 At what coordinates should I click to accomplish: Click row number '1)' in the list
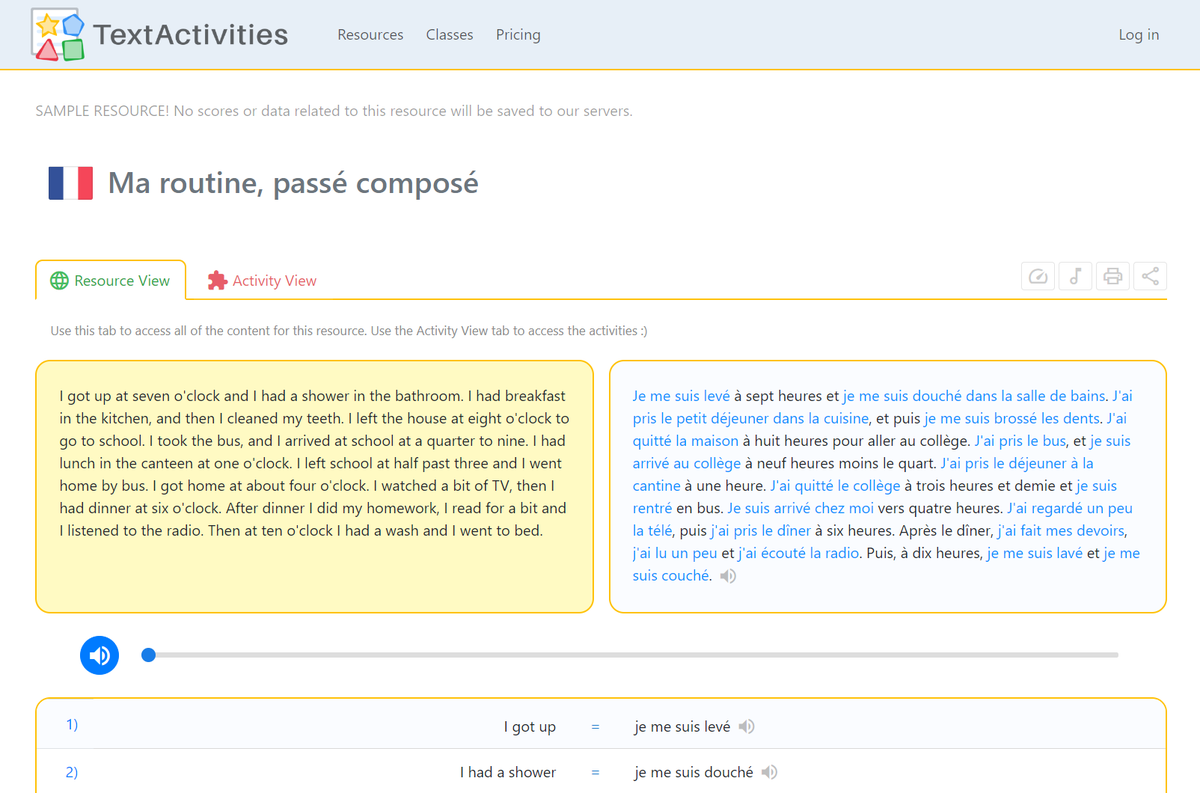72,725
